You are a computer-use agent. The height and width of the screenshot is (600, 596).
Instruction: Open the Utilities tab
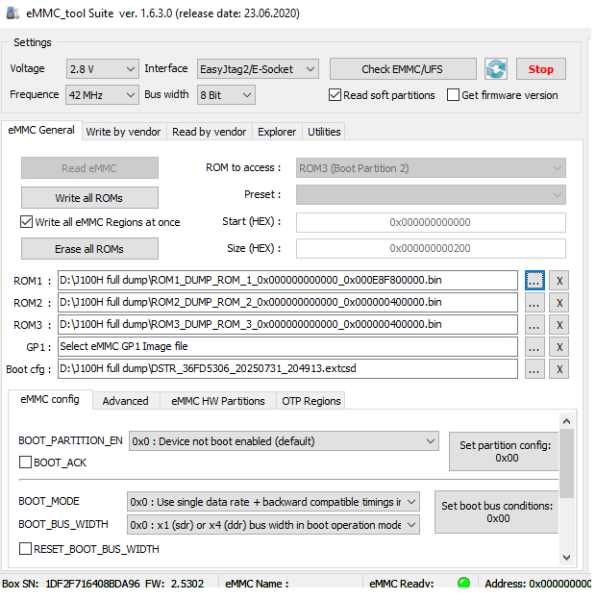click(324, 132)
